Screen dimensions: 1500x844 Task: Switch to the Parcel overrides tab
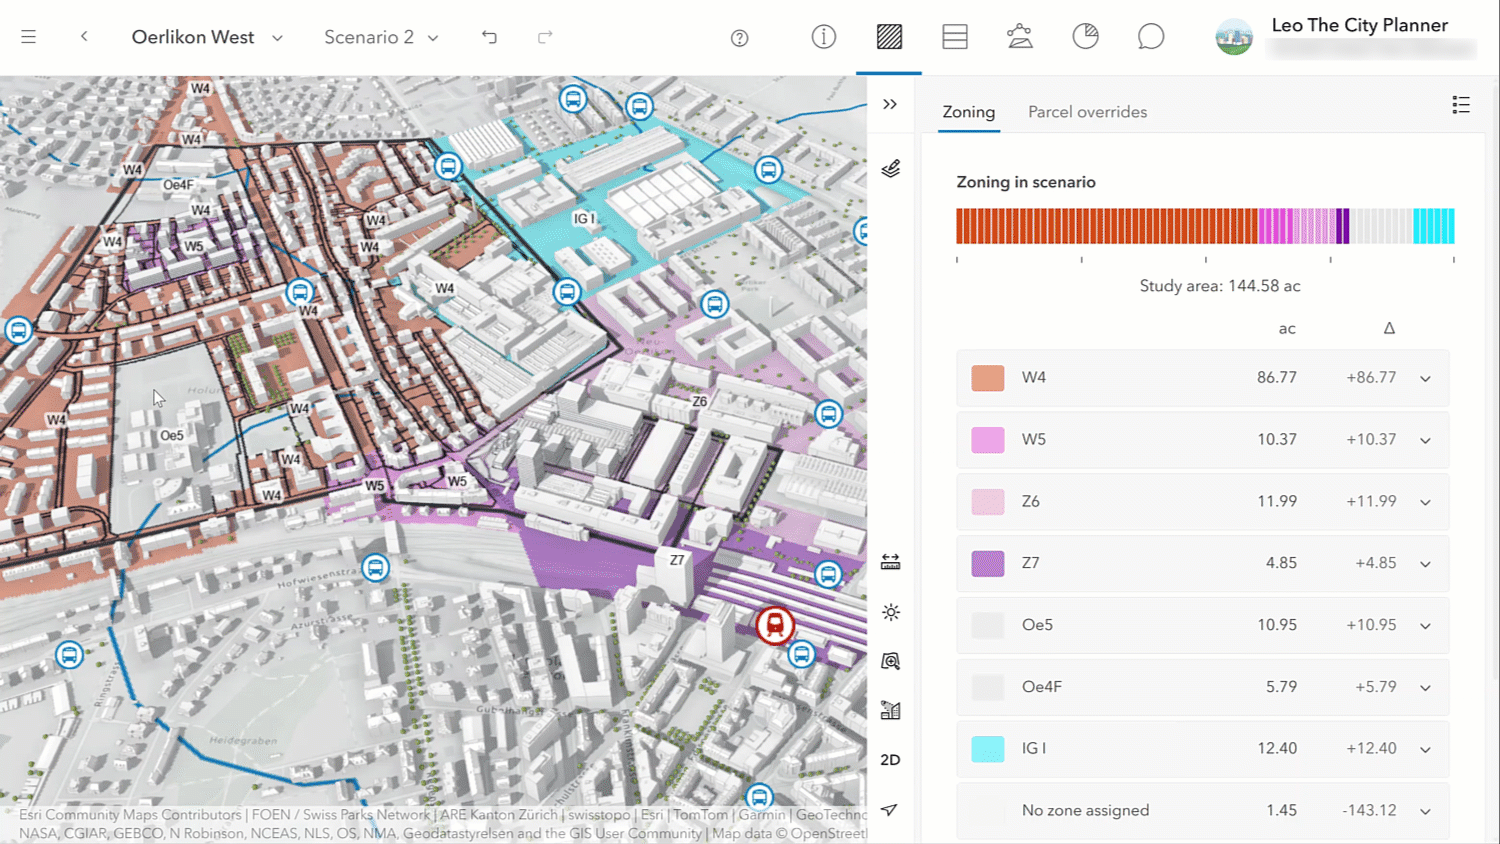[x=1088, y=111]
